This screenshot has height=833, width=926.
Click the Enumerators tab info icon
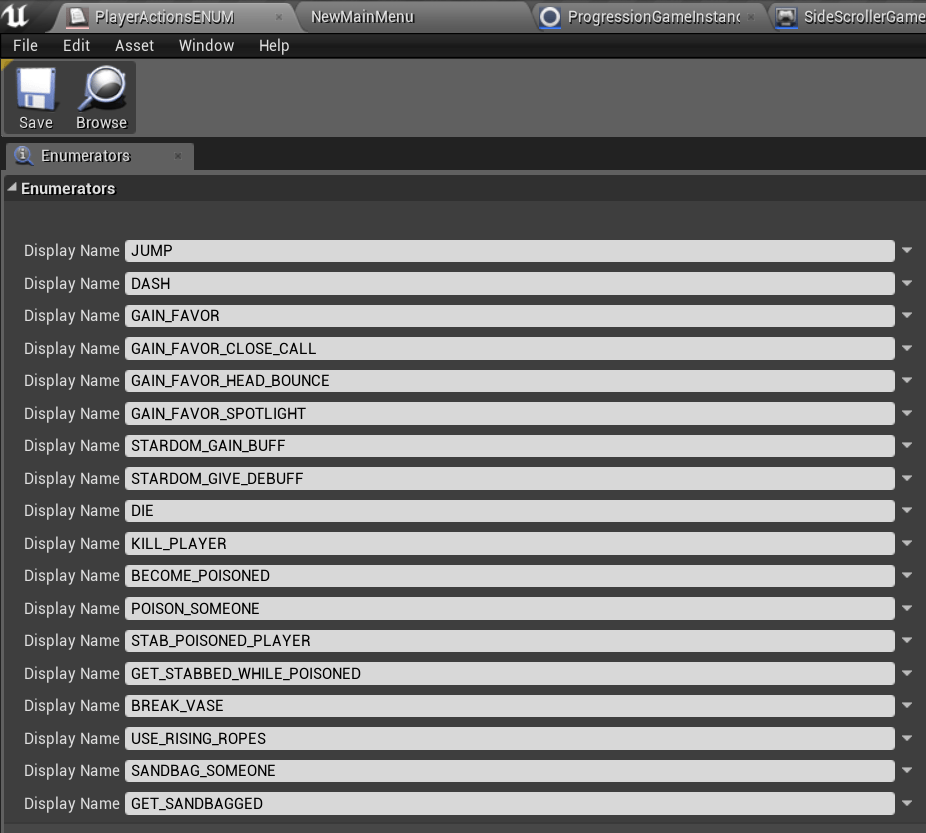[24, 156]
